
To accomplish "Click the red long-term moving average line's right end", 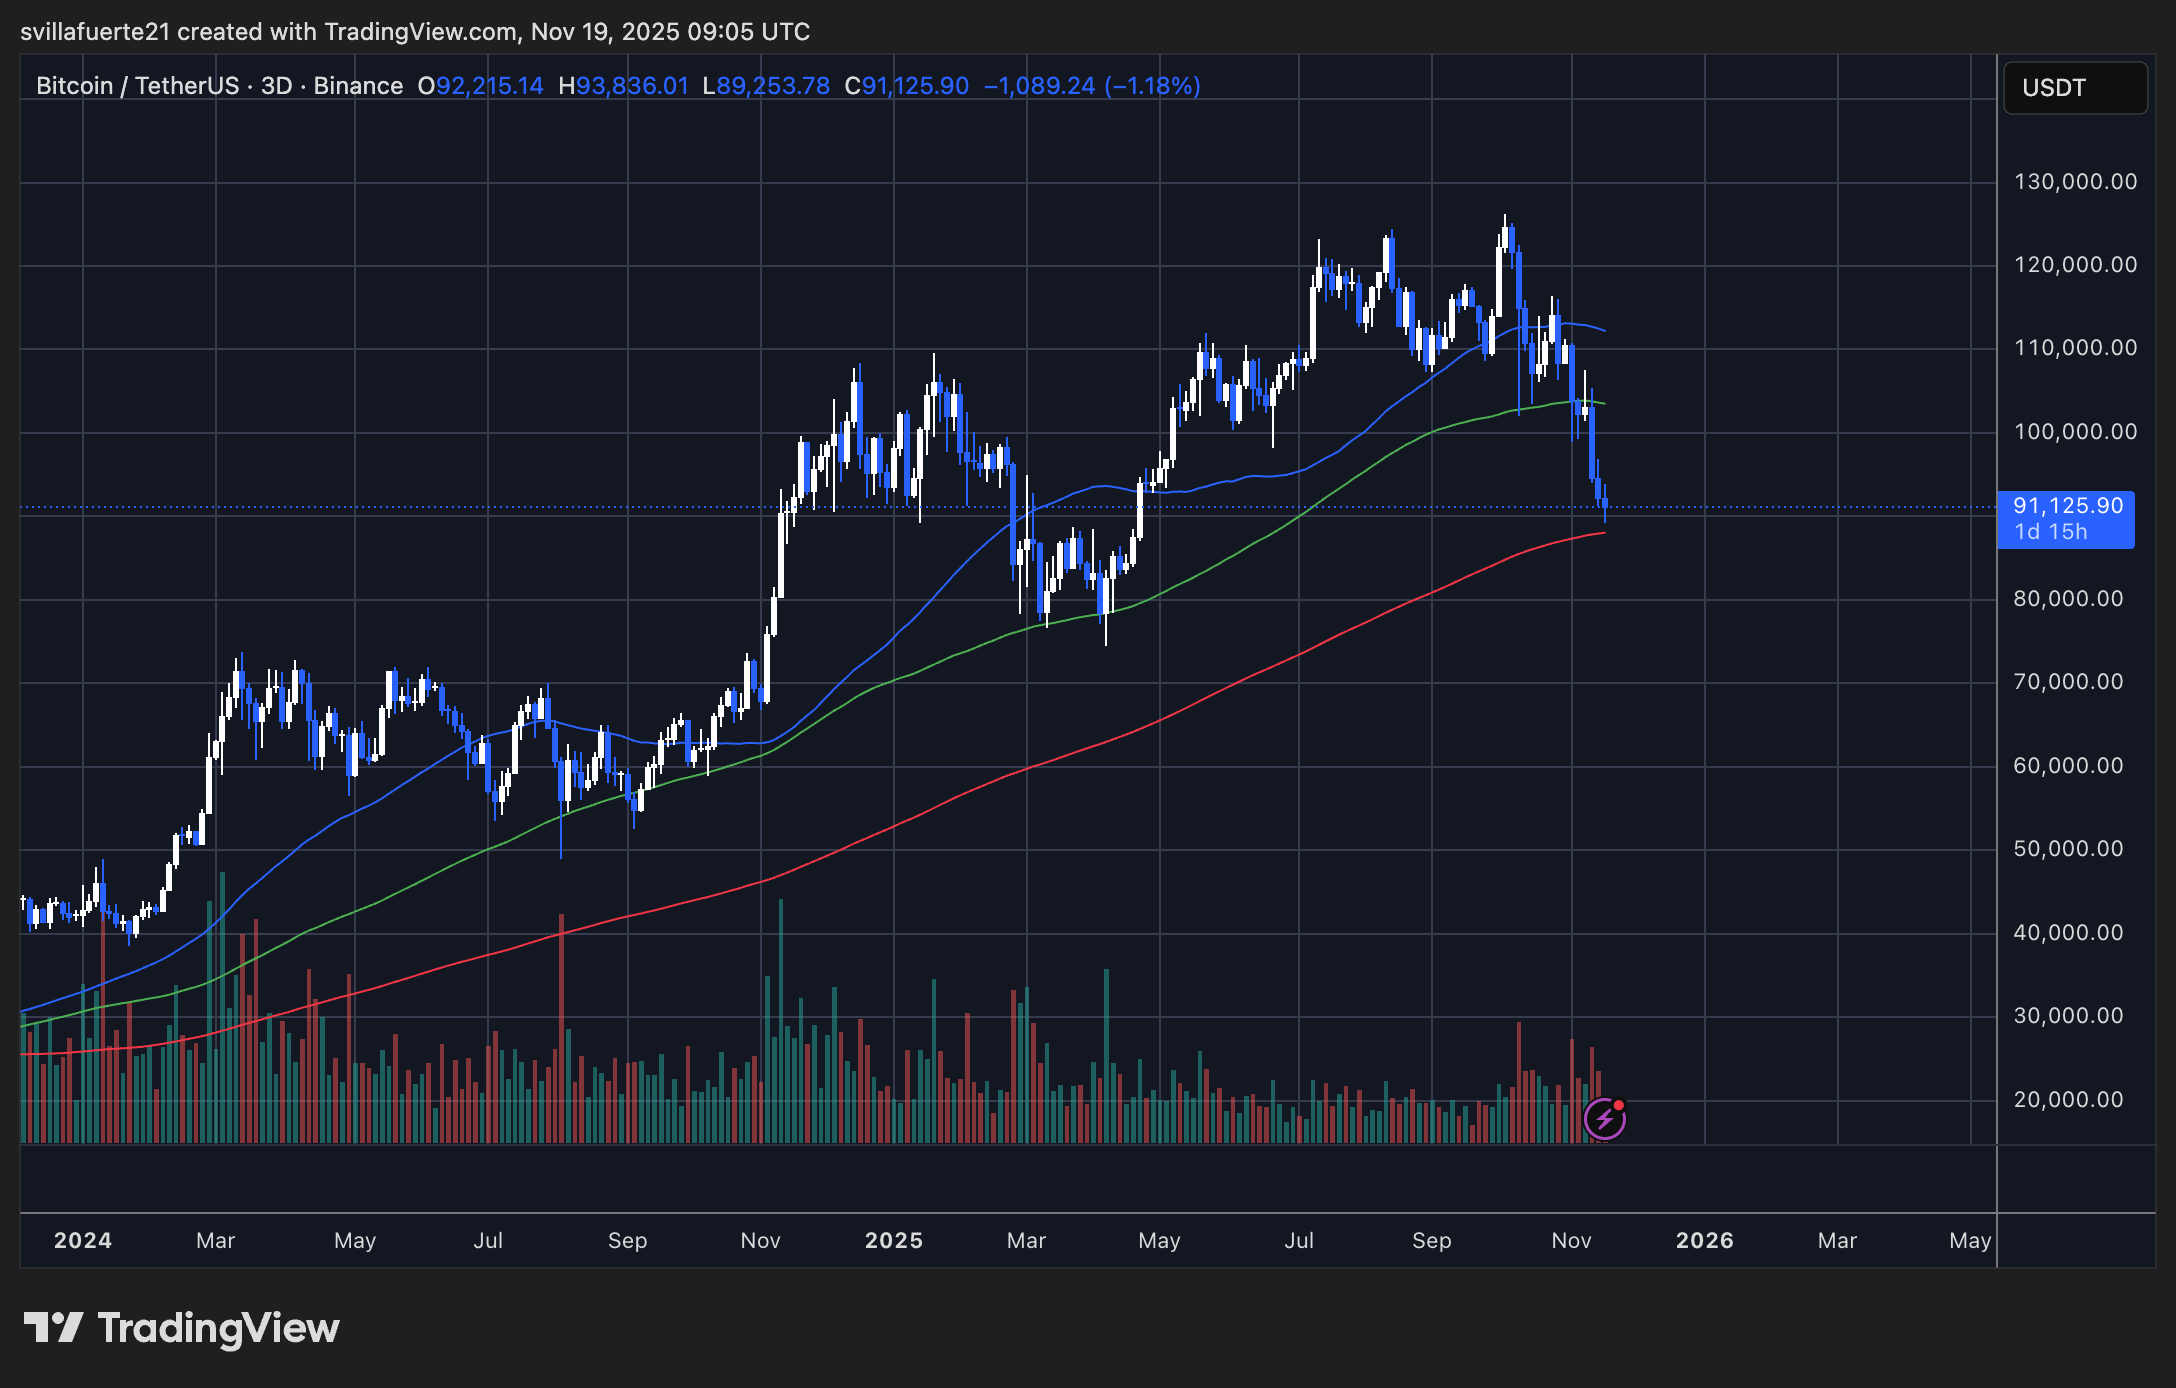I will 1602,534.
